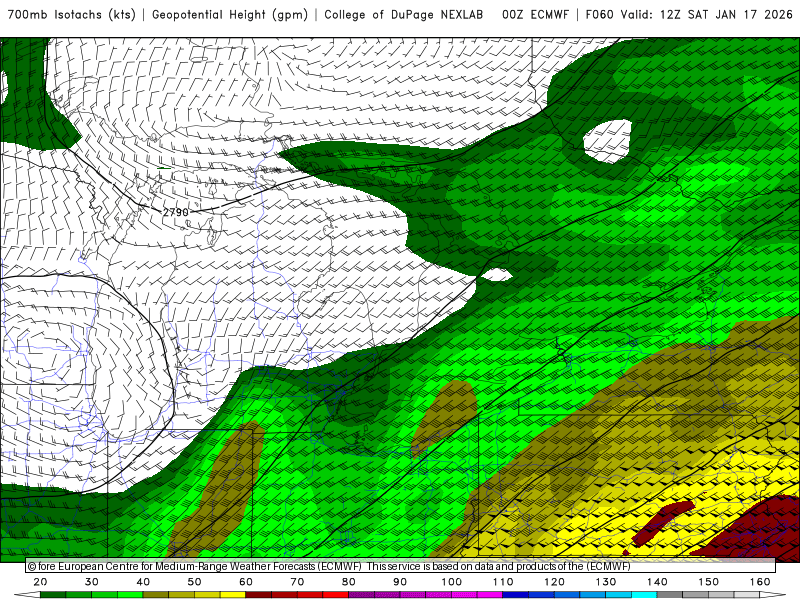This screenshot has width=800, height=600.
Task: Click the '30' color scale label
Action: pos(92,582)
